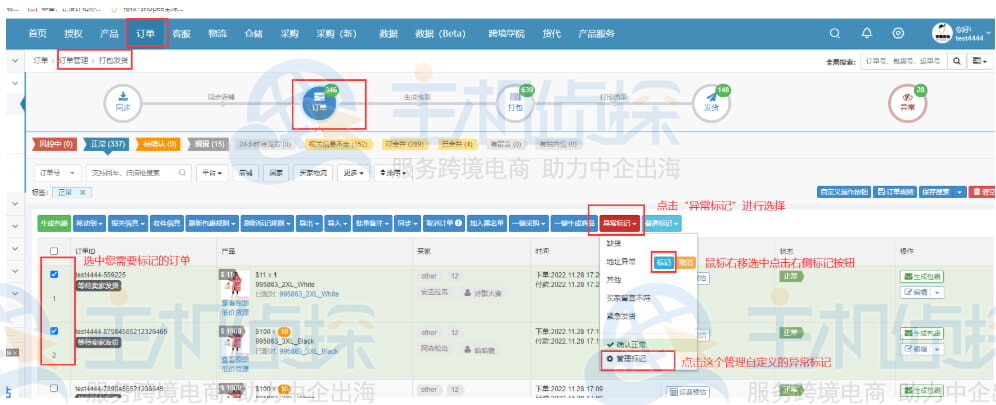Click the 995863_2XL_White matched product link
996x405 pixels.
[x=309, y=294]
